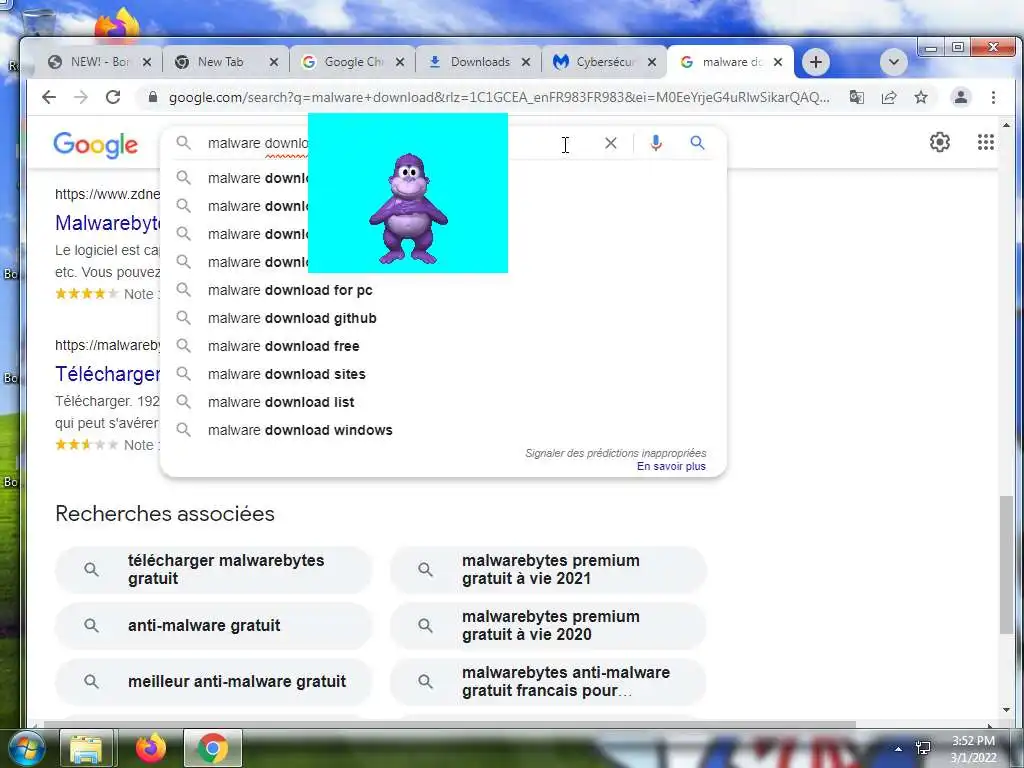Search meilleur anti-malware gratuit
The width and height of the screenshot is (1024, 768).
[x=214, y=682]
